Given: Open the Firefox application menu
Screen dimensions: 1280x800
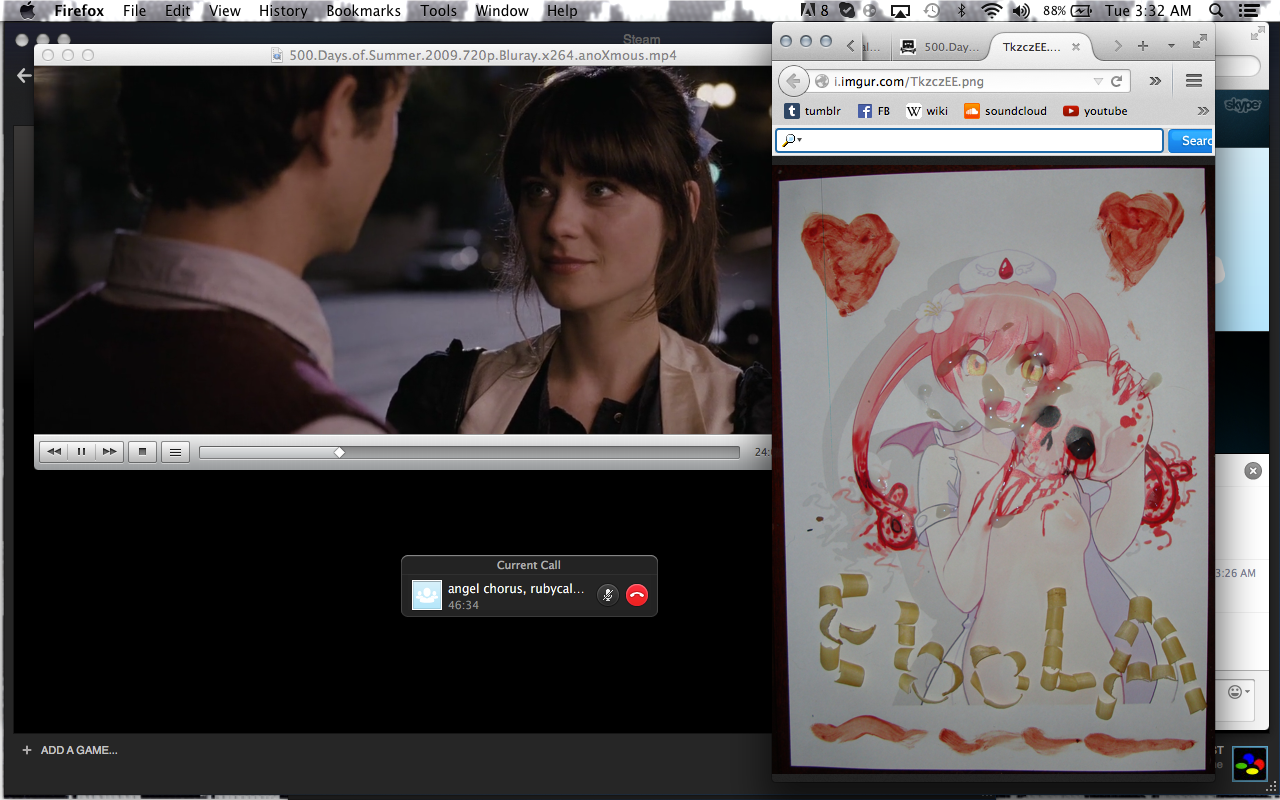Looking at the screenshot, I should pyautogui.click(x=79, y=11).
